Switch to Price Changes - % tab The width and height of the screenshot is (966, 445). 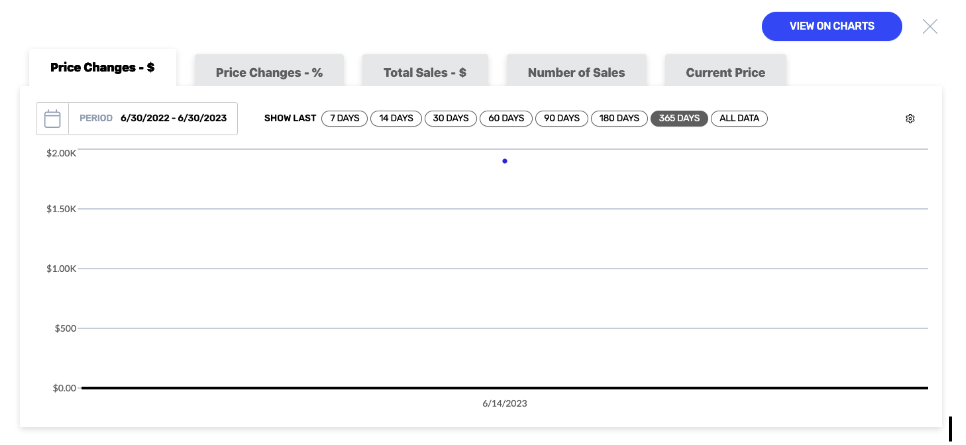coord(269,72)
